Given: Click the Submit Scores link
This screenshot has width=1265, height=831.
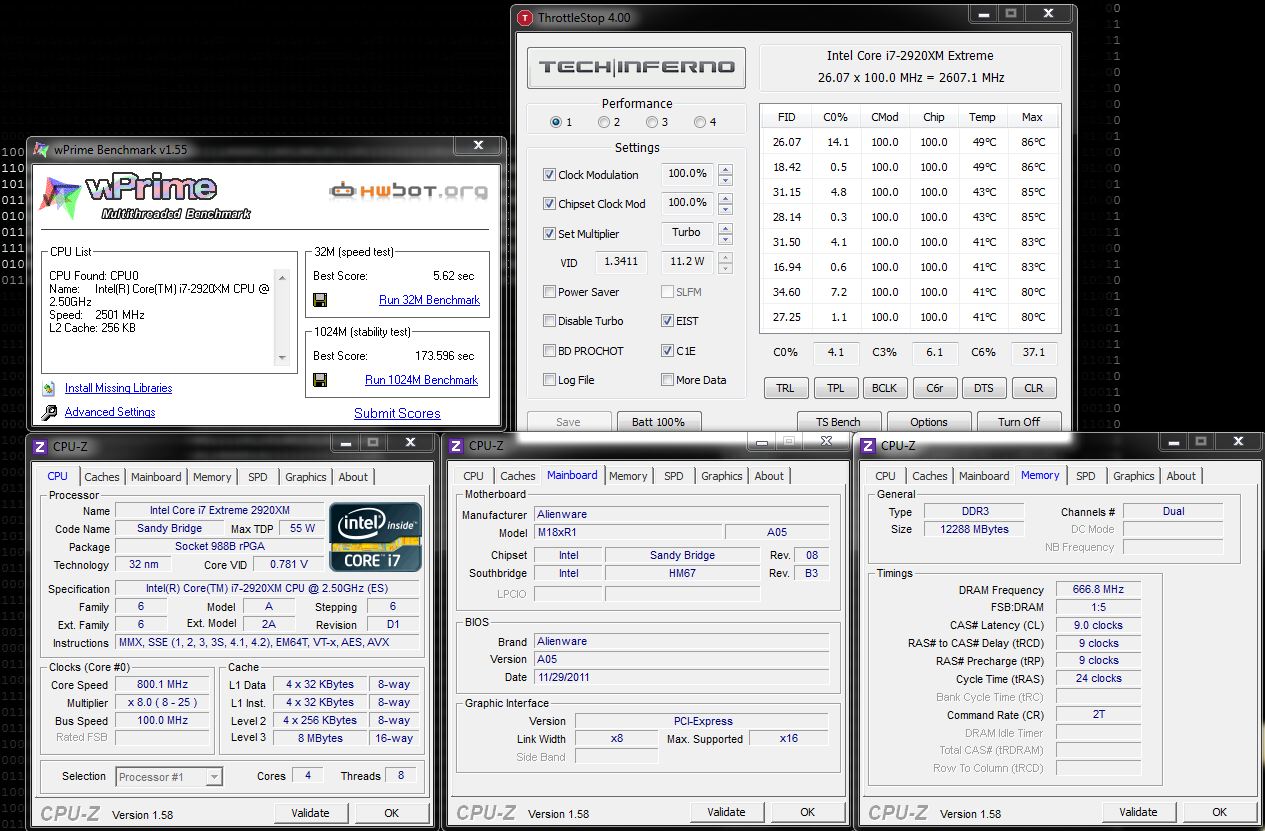Looking at the screenshot, I should (x=397, y=413).
